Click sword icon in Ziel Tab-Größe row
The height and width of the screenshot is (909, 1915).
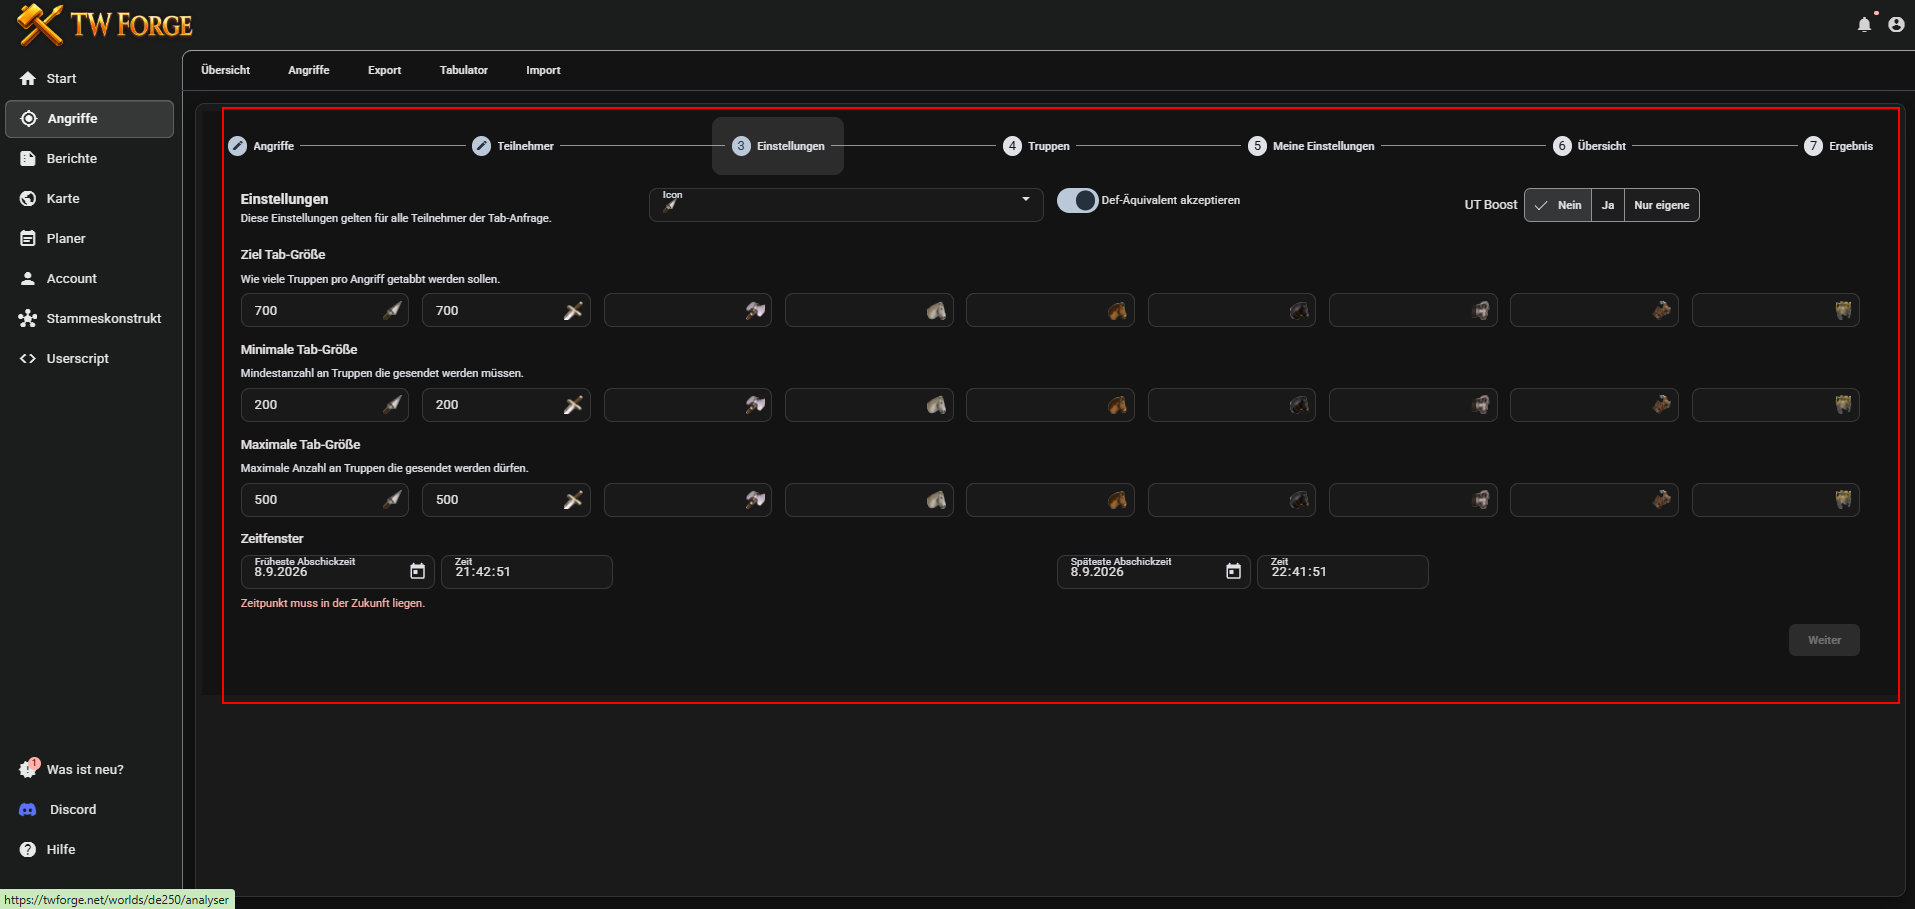coord(573,311)
